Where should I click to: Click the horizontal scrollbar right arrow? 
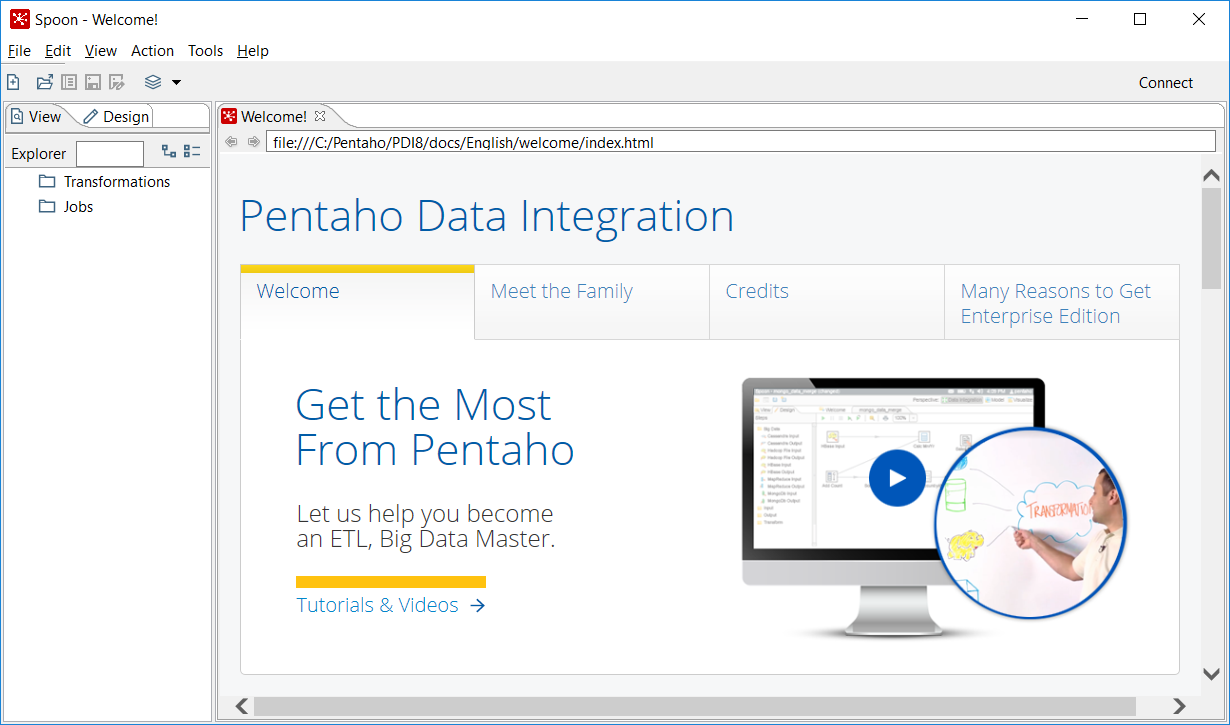(x=1179, y=707)
